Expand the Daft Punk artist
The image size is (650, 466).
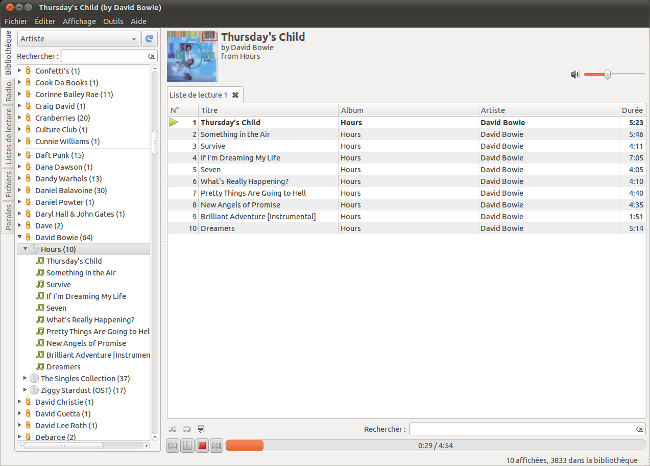(19, 155)
